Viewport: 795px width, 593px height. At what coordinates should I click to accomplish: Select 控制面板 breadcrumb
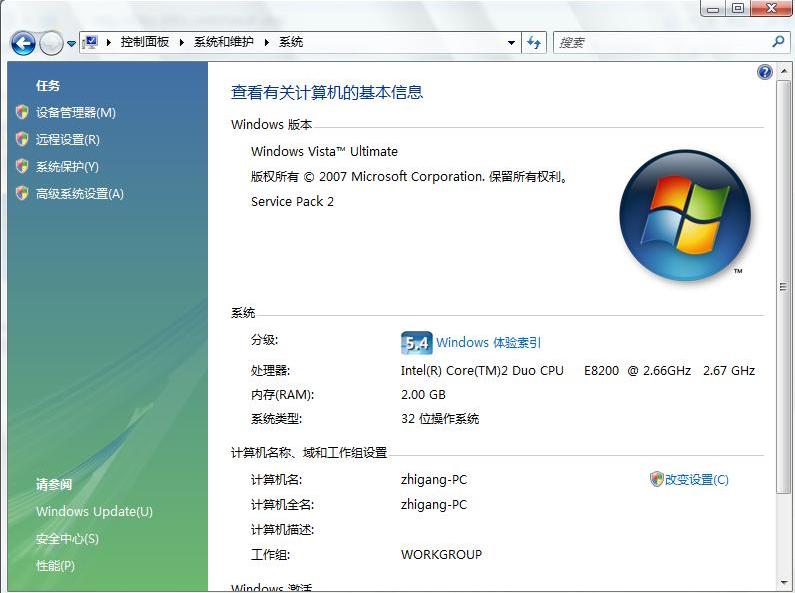pyautogui.click(x=144, y=42)
